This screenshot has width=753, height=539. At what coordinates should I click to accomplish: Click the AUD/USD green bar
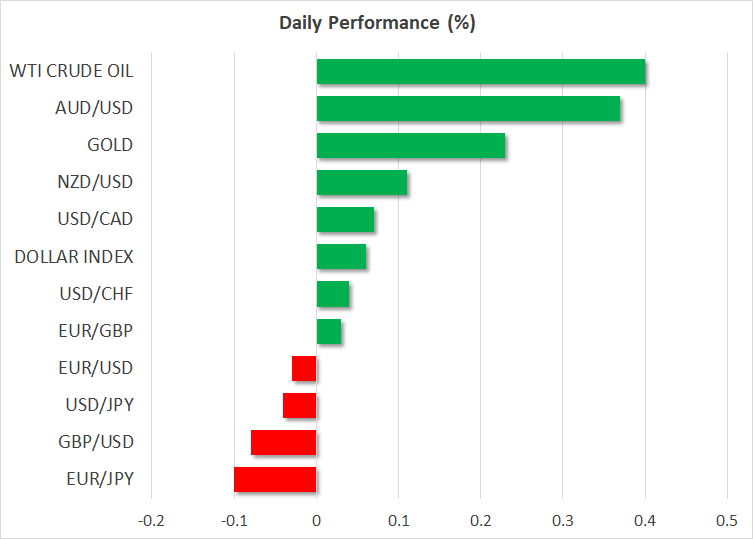pos(468,109)
